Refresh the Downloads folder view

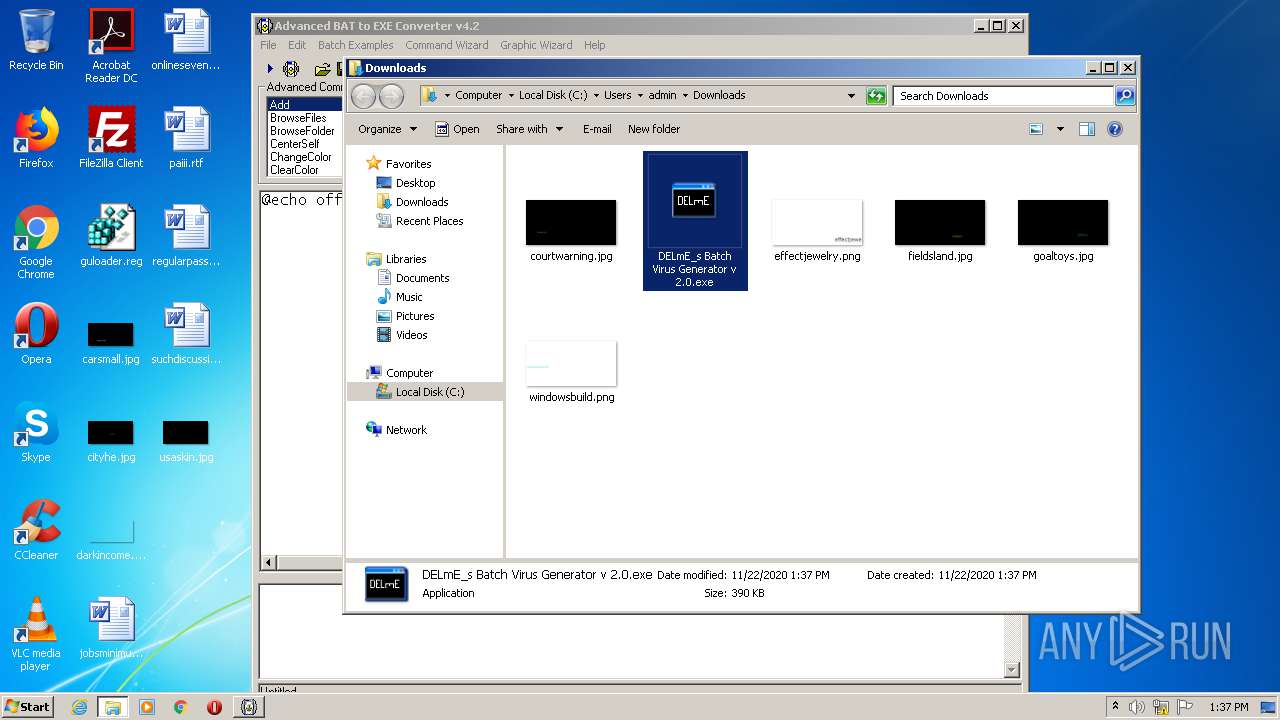click(876, 96)
